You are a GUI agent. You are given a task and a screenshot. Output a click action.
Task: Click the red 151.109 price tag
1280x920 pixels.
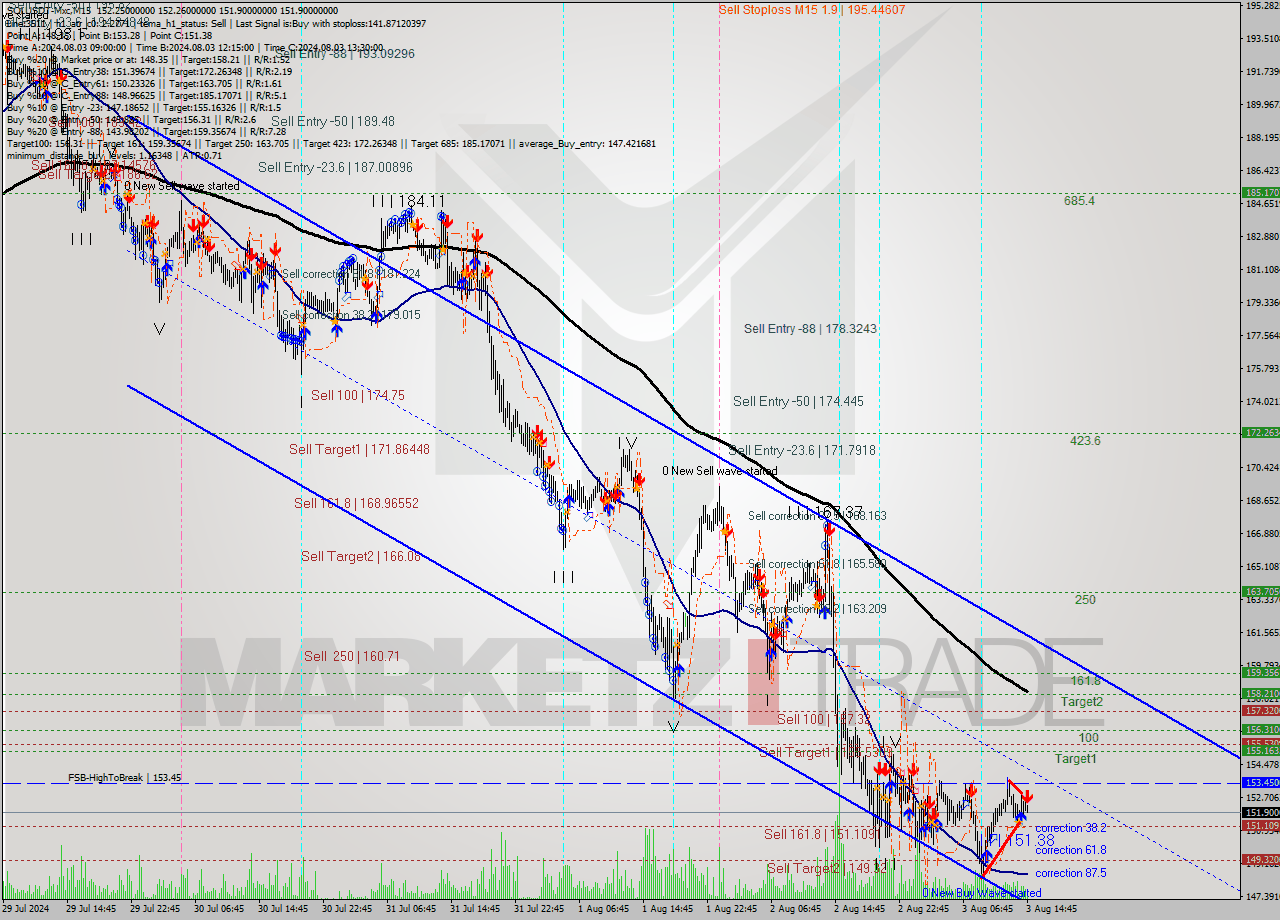point(1260,826)
